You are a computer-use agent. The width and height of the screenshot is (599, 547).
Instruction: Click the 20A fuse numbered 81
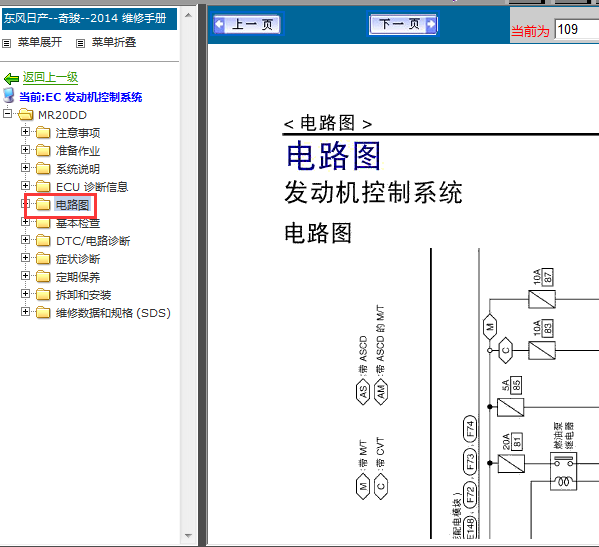click(511, 463)
